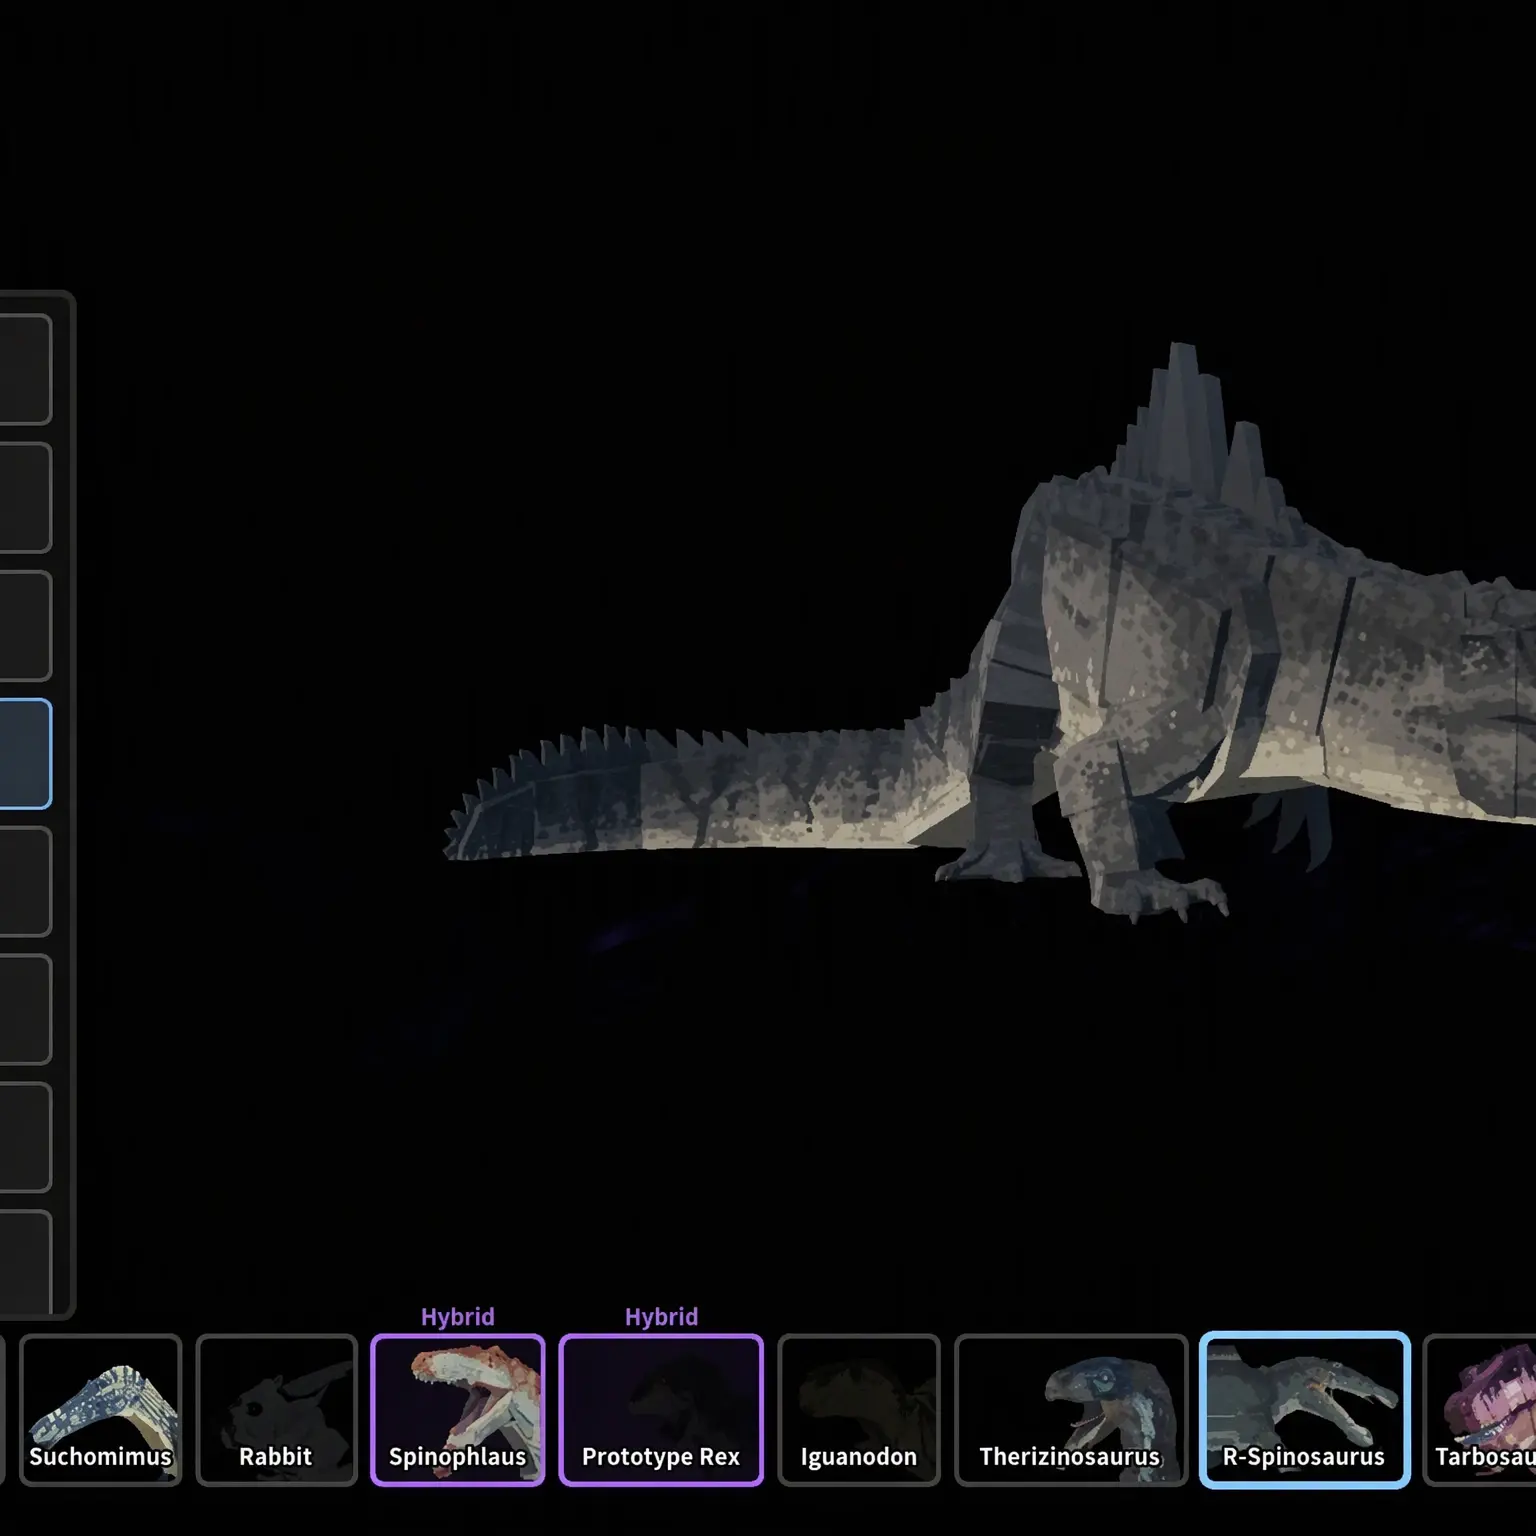The height and width of the screenshot is (1536, 1536).
Task: Click the blue highlighted slot in left panel
Action: [25, 754]
